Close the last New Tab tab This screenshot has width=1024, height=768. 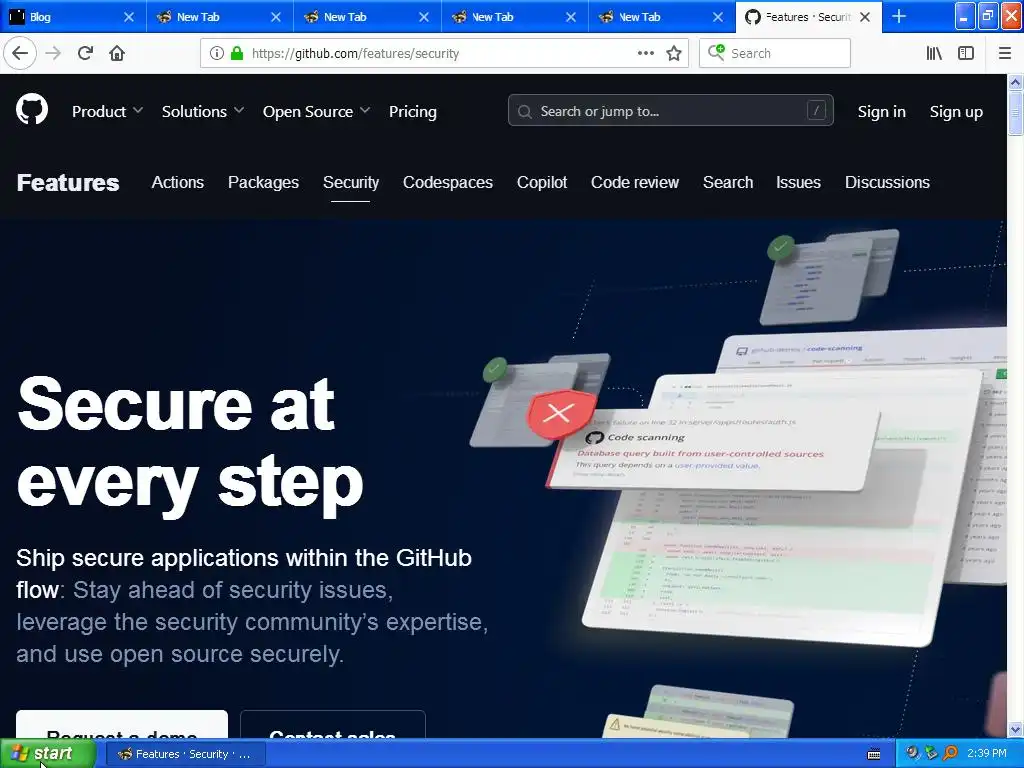click(x=717, y=17)
